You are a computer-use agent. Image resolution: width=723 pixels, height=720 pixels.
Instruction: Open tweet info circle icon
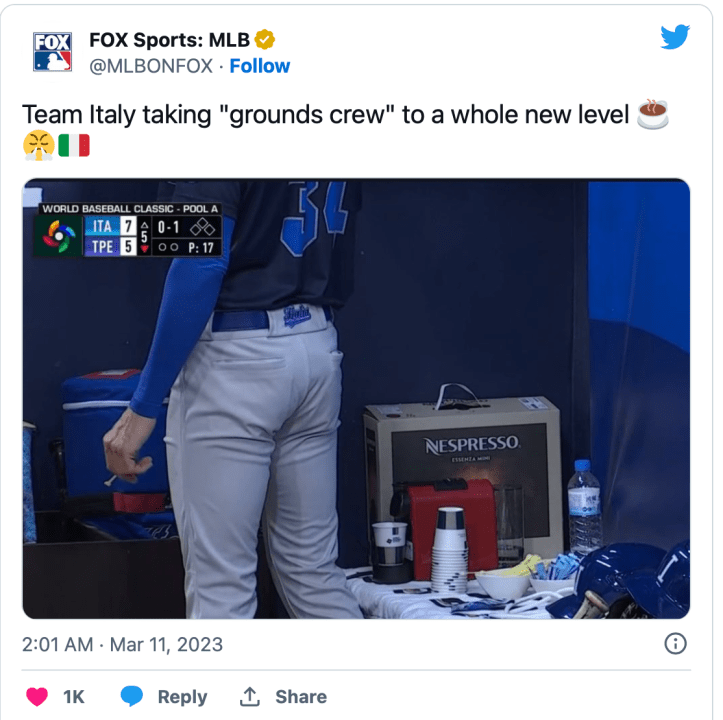coord(676,643)
